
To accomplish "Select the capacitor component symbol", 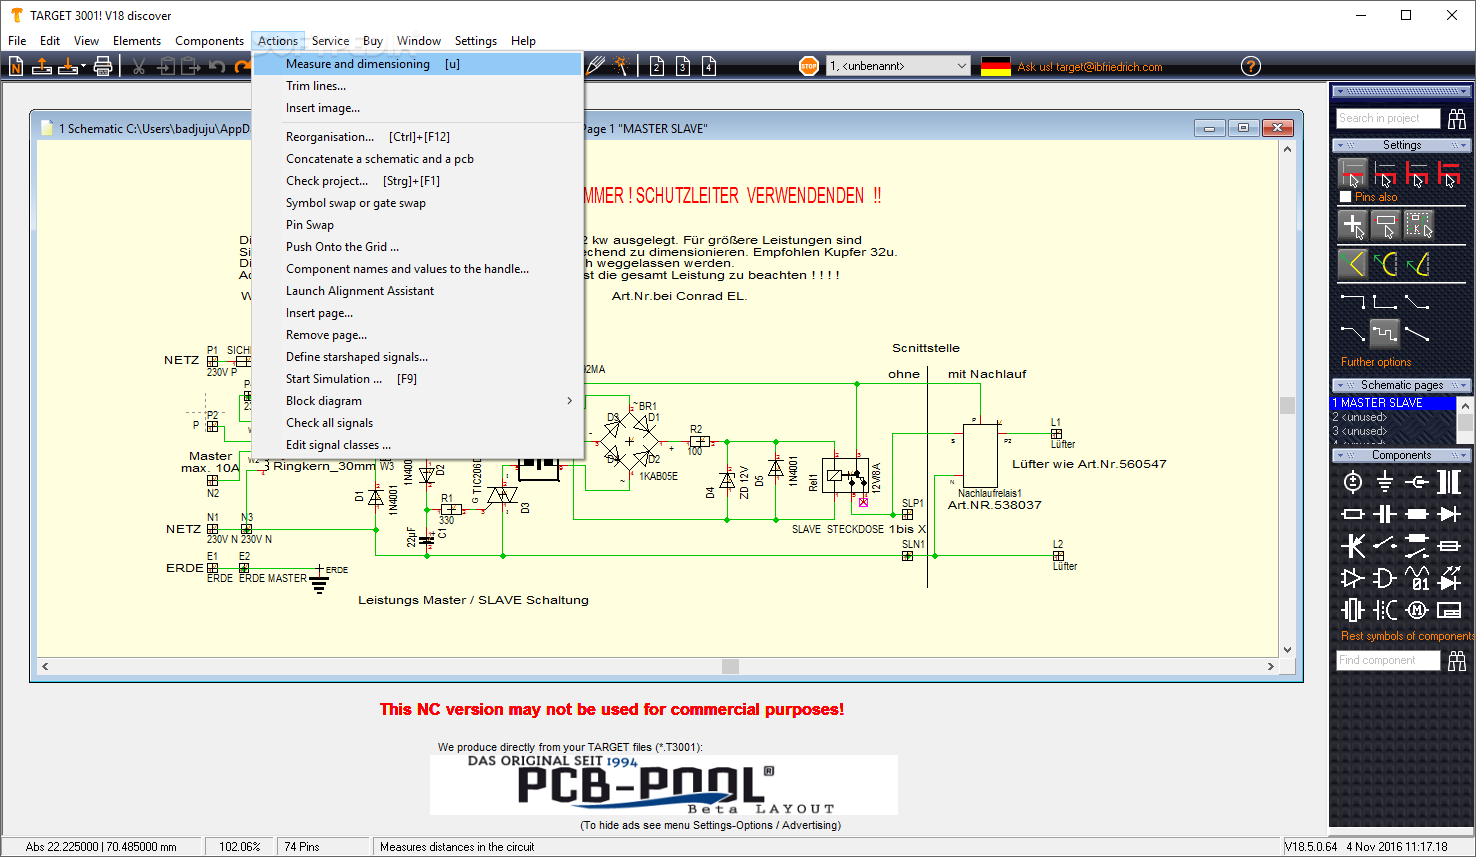I will [1385, 514].
